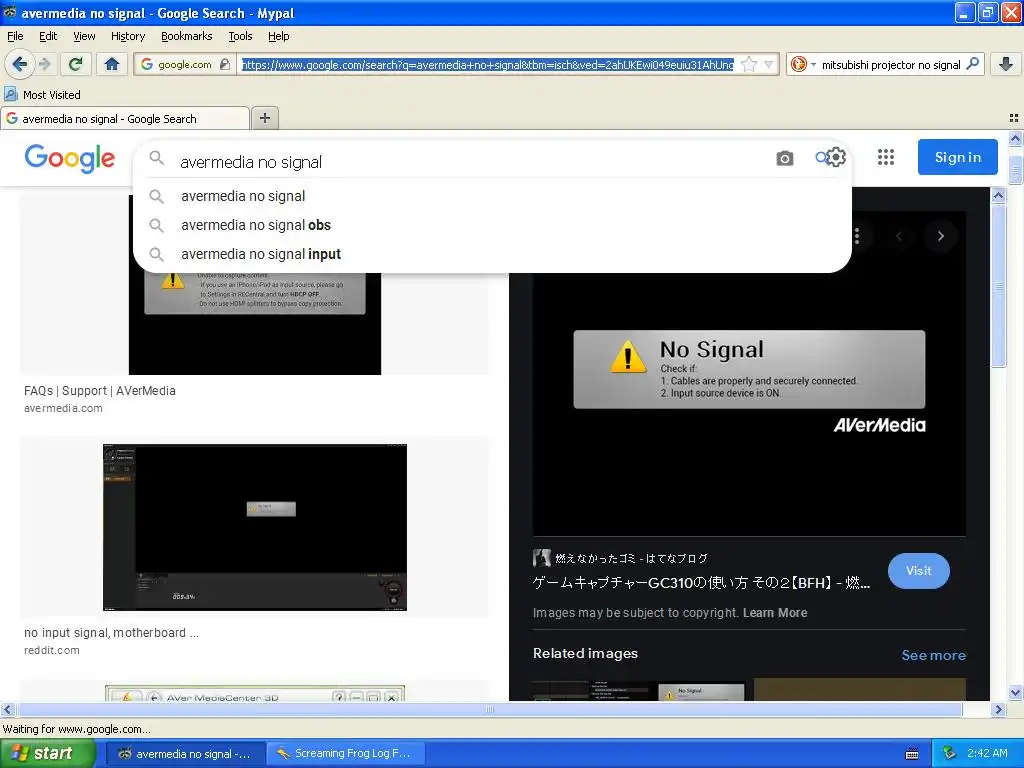Search by image with camera icon
1024x768 pixels.
pos(785,158)
